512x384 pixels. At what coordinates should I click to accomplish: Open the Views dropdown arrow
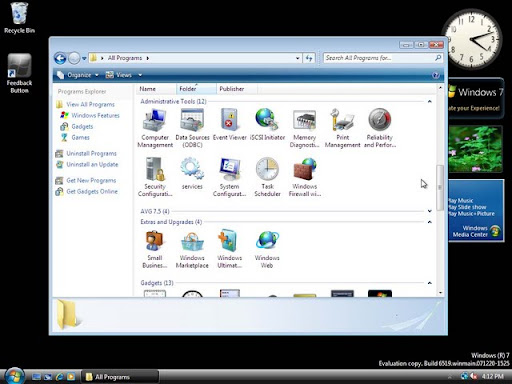click(x=140, y=75)
